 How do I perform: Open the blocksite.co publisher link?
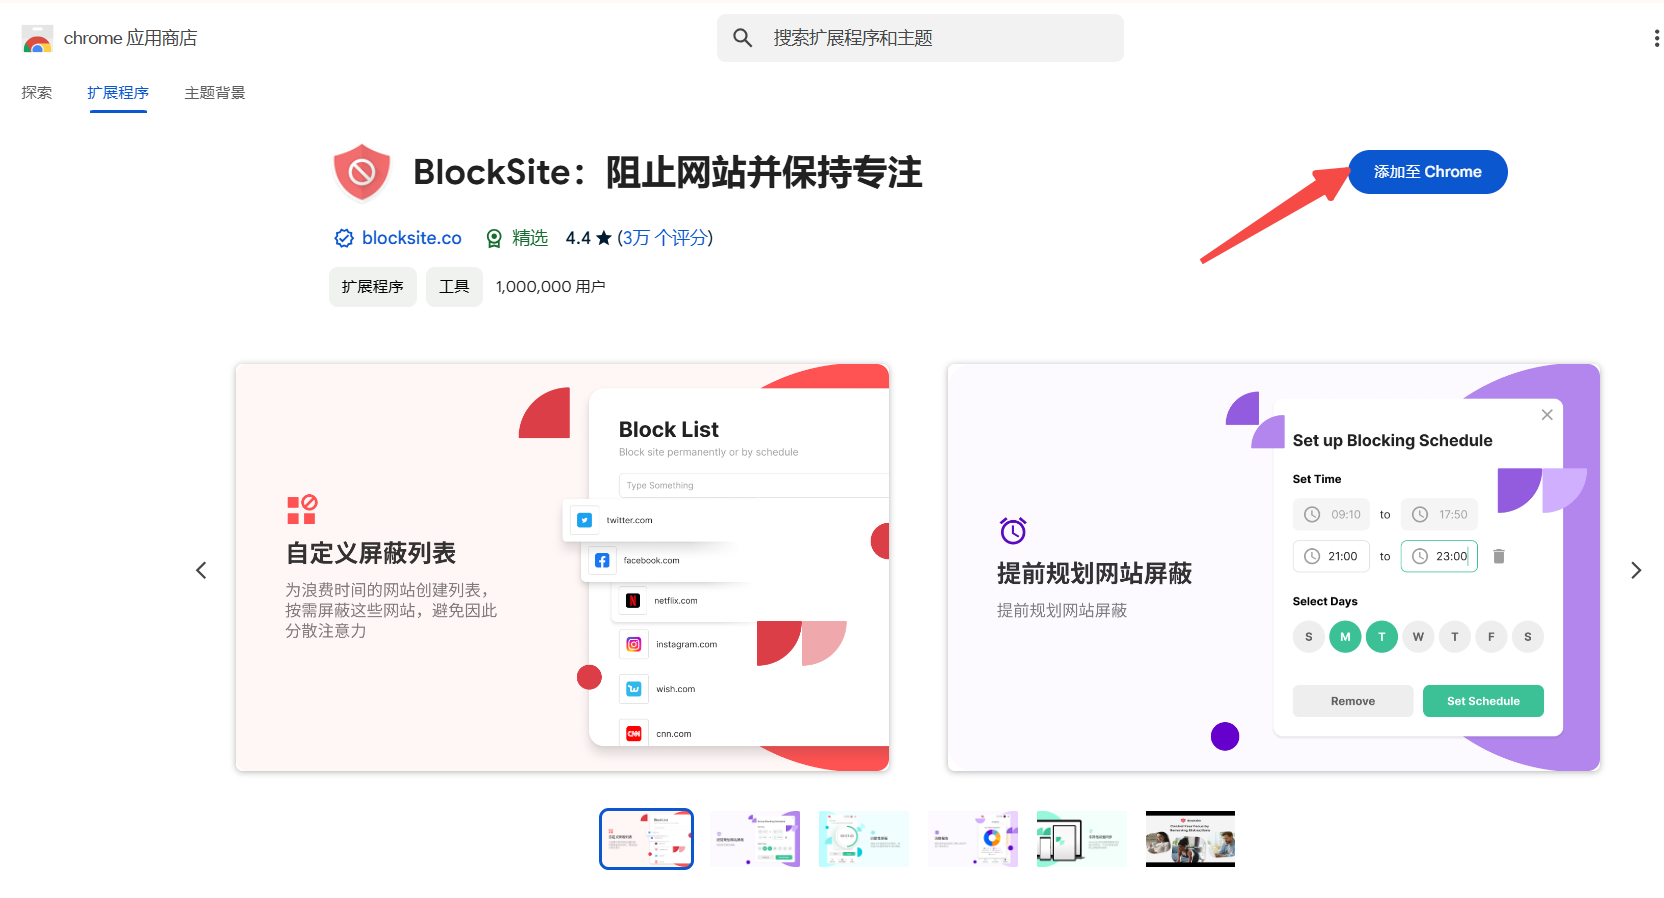(411, 238)
